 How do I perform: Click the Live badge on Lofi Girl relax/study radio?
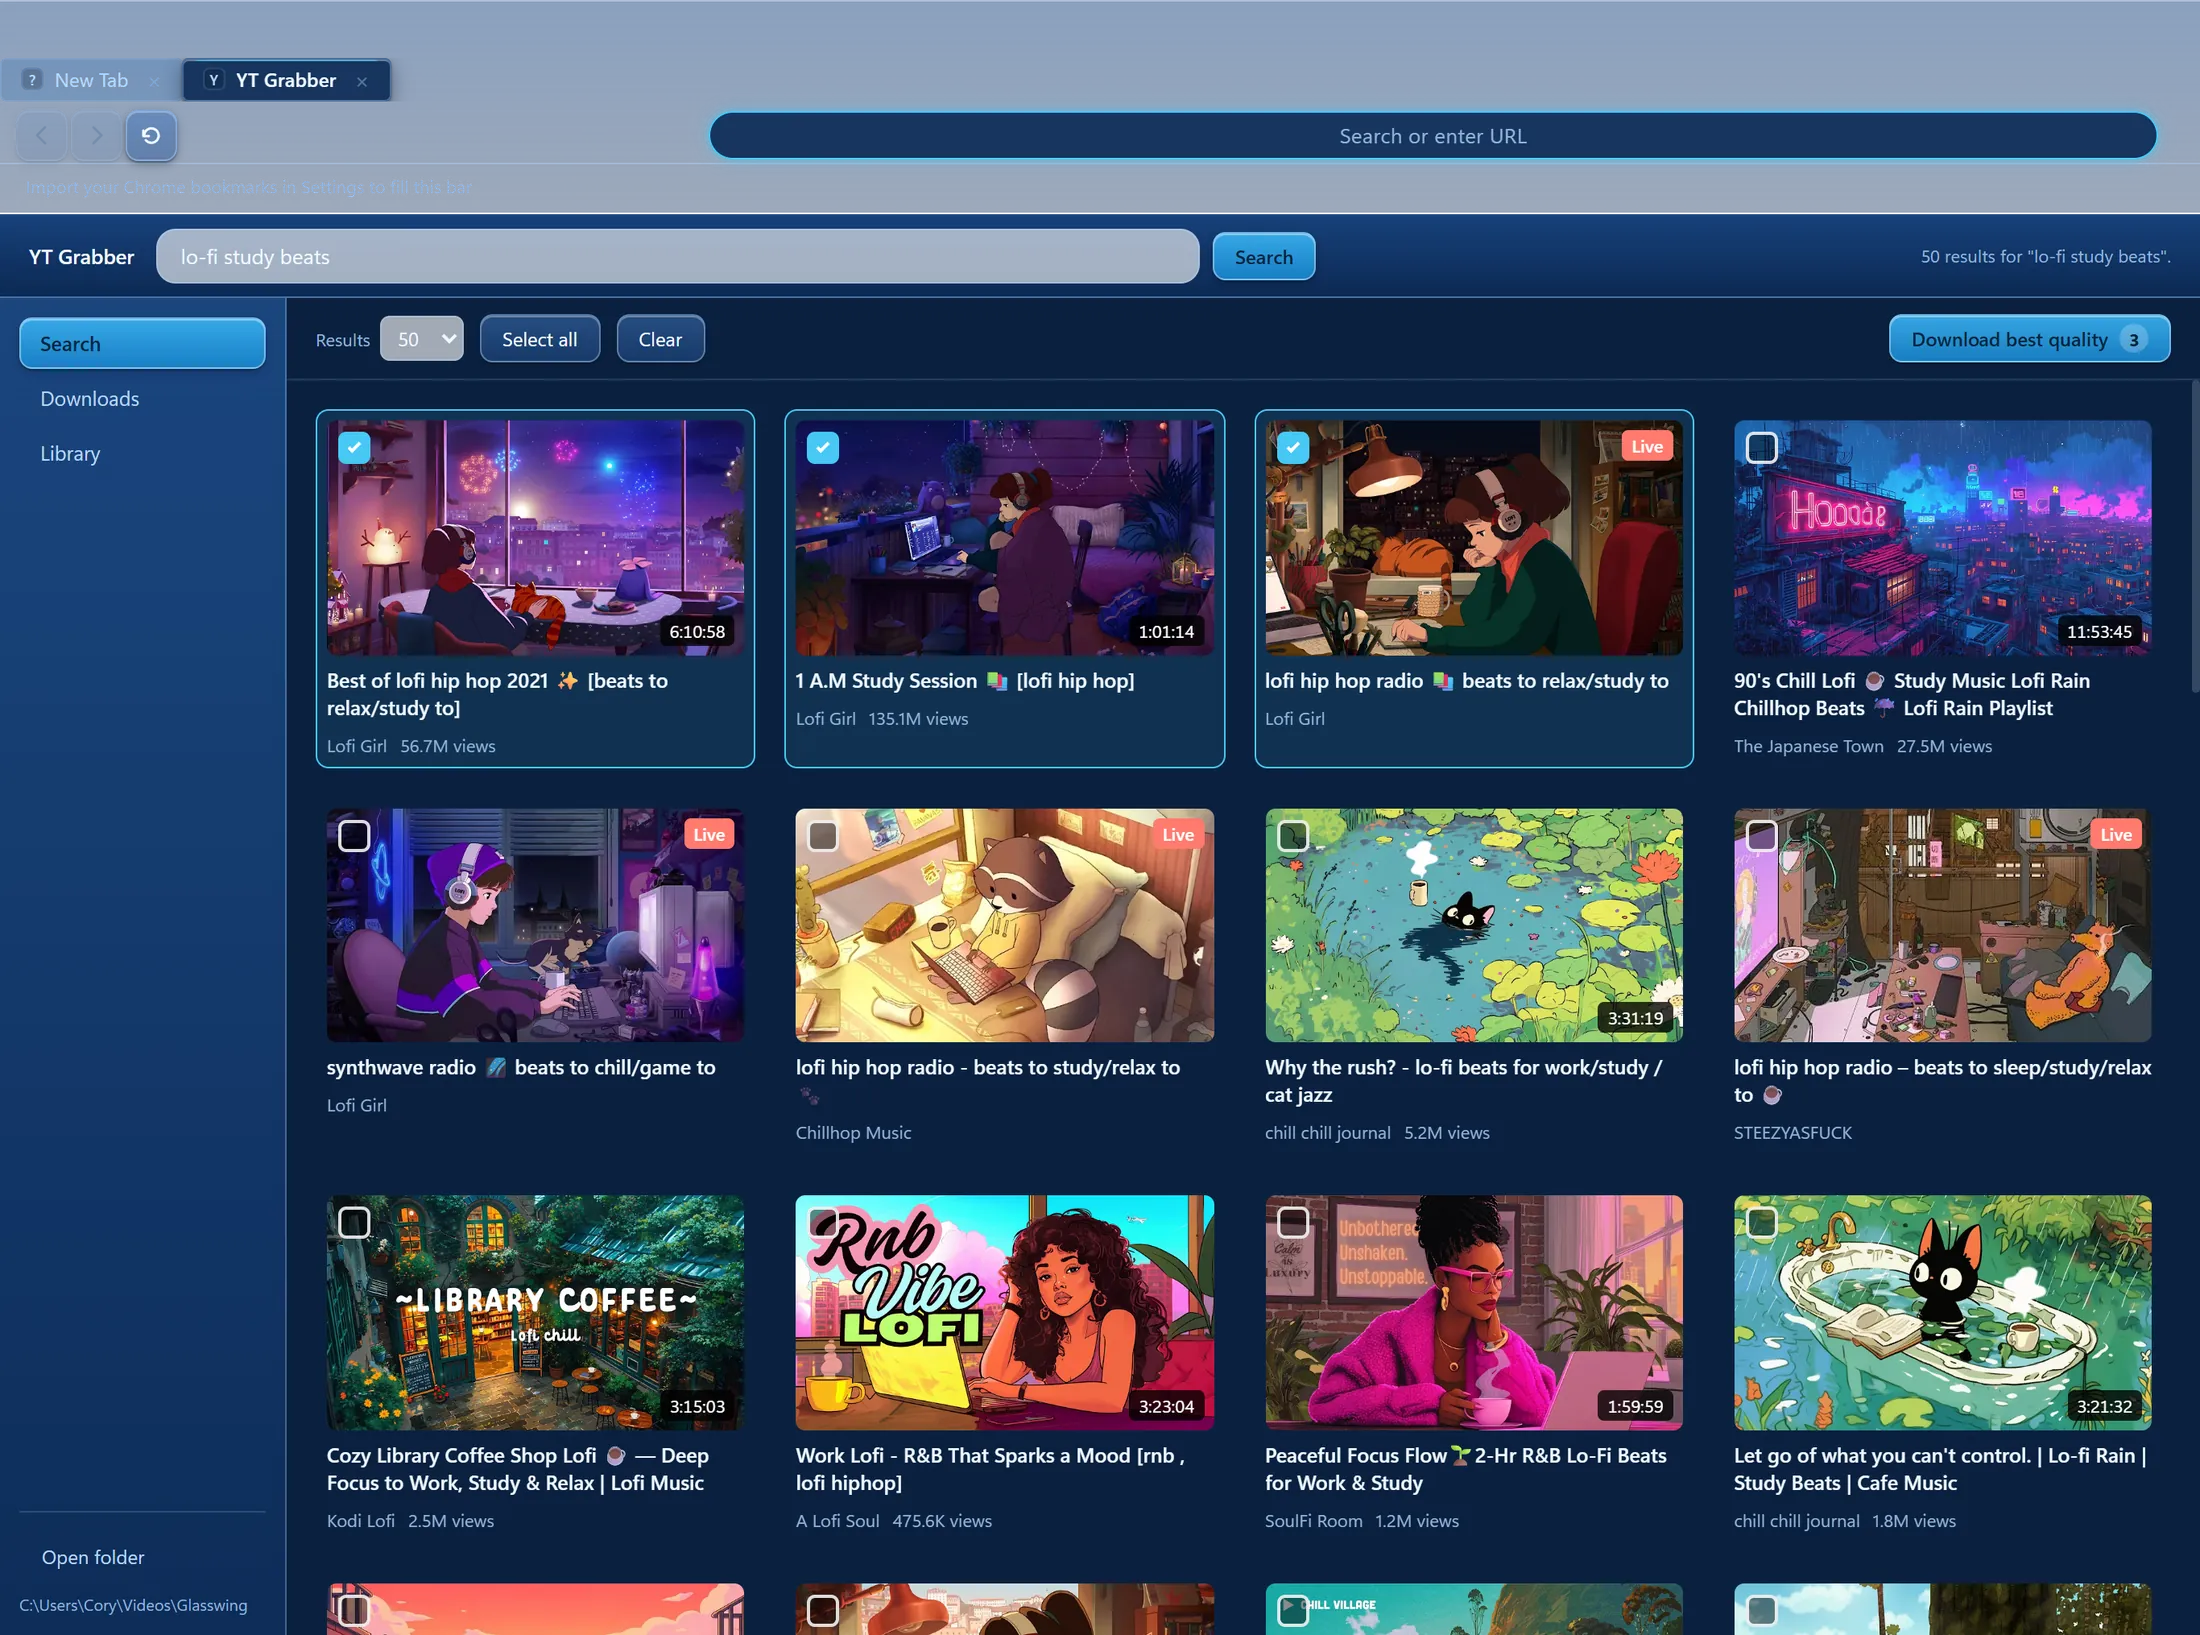[1647, 446]
